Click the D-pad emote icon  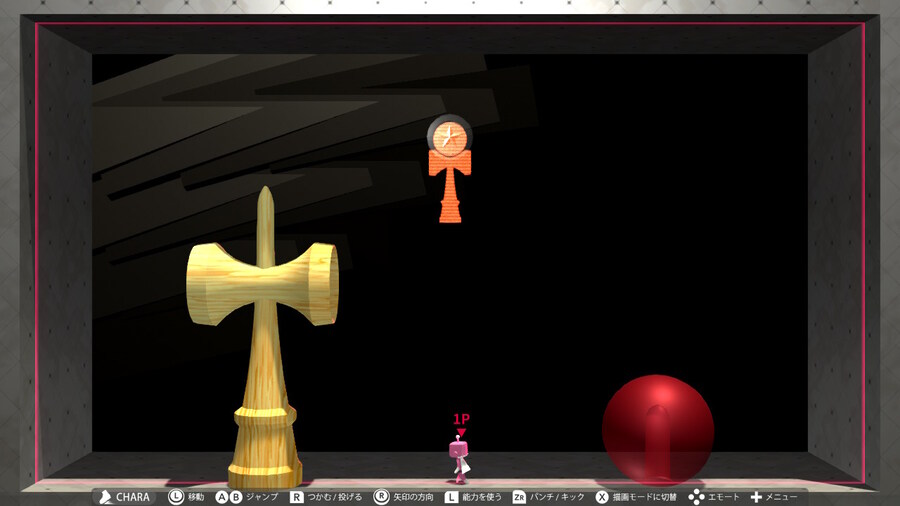(x=696, y=497)
